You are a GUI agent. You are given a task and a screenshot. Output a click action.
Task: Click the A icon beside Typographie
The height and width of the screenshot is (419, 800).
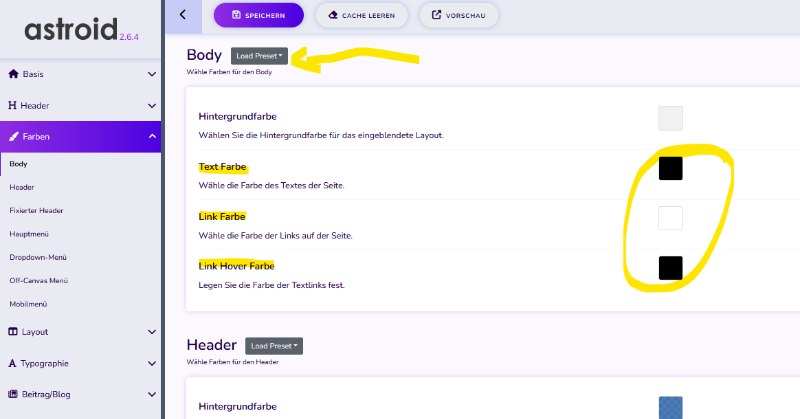point(12,363)
